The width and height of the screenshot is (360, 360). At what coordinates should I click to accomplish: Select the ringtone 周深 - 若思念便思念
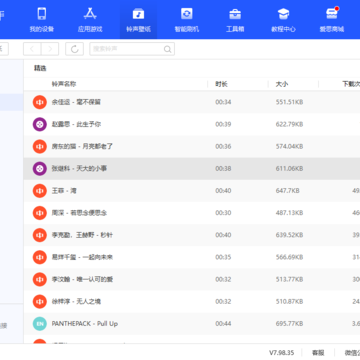click(79, 213)
